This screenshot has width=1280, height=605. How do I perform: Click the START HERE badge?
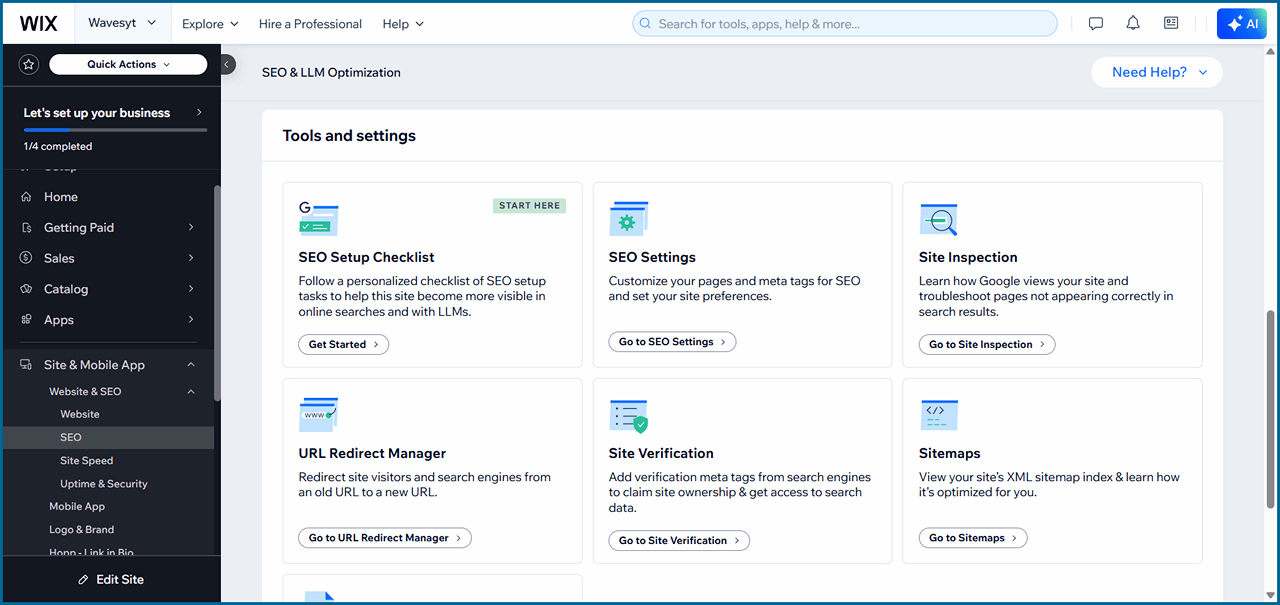(x=530, y=206)
